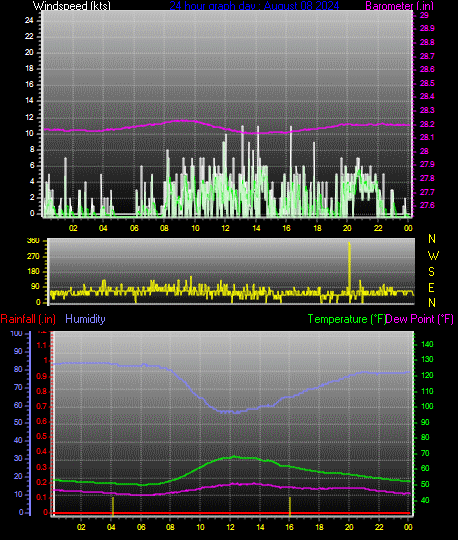Click the red 0.5 rainfall axis value
458x540 pixels.
42,437
